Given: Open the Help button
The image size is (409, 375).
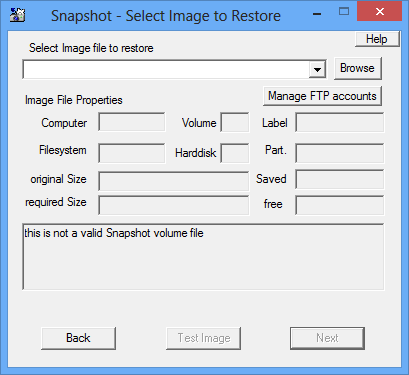Looking at the screenshot, I should tap(377, 39).
